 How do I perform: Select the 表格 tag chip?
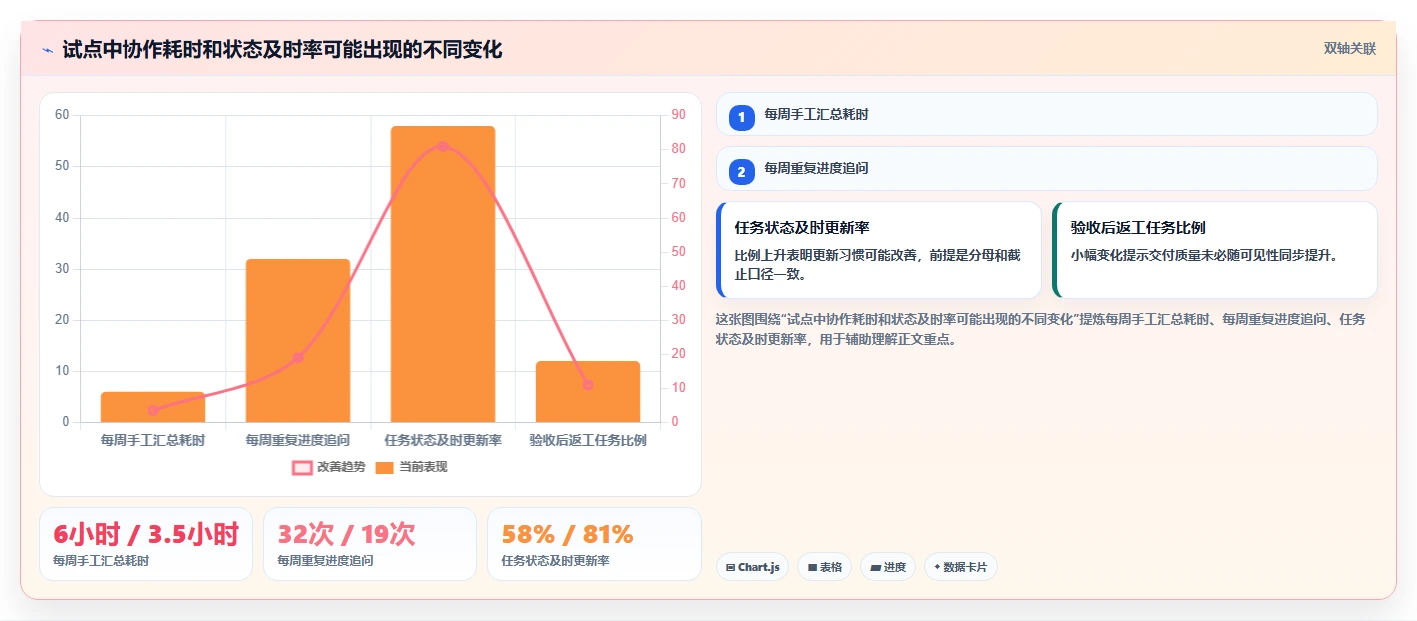pyautogui.click(x=824, y=567)
